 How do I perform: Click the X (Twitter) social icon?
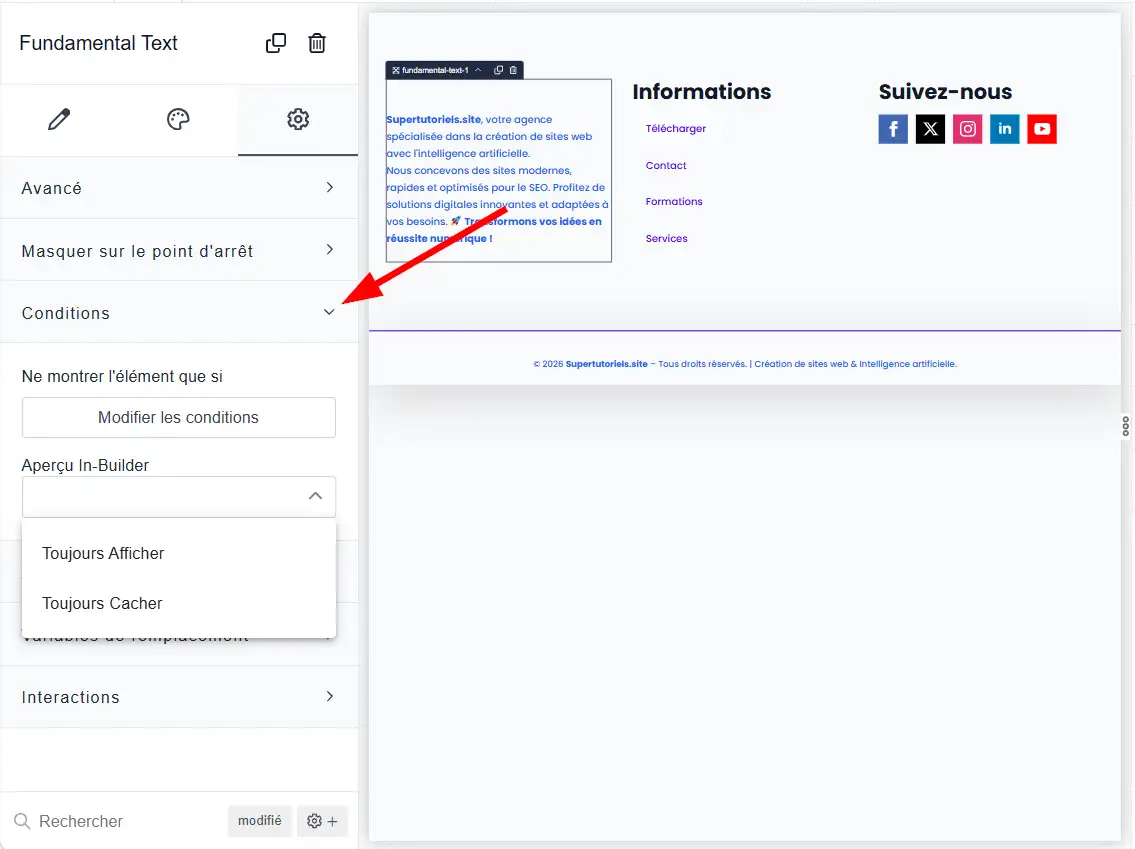[930, 130]
